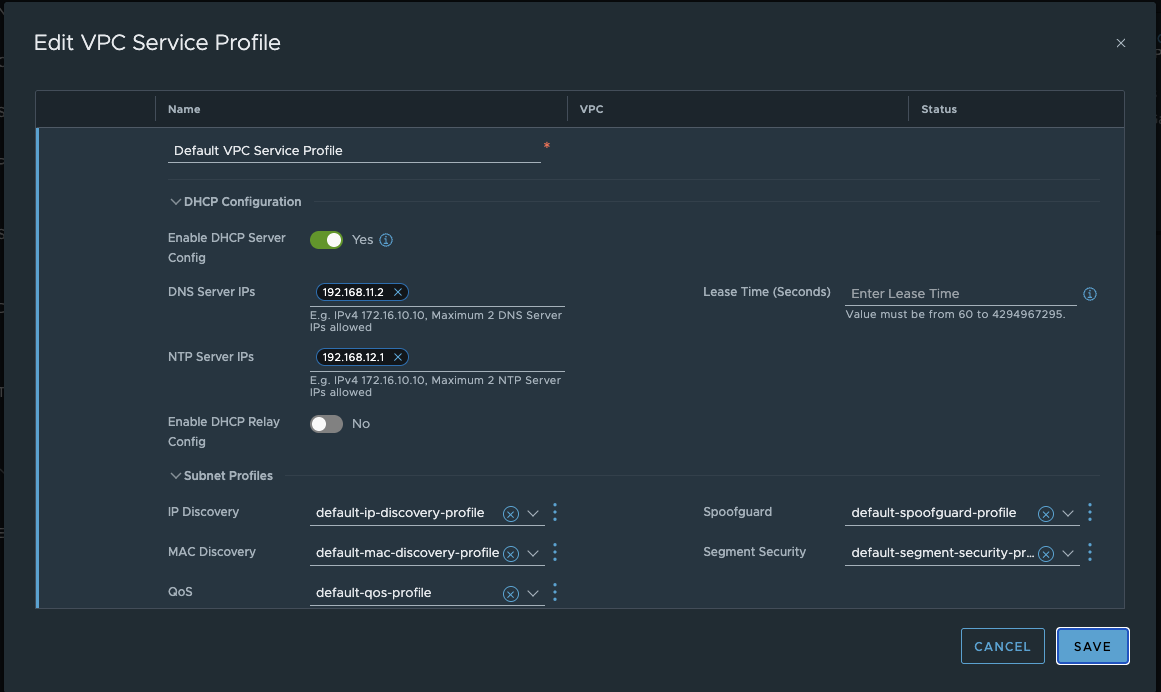Open the IP Discovery profile dropdown
1161x692 pixels.
click(534, 512)
